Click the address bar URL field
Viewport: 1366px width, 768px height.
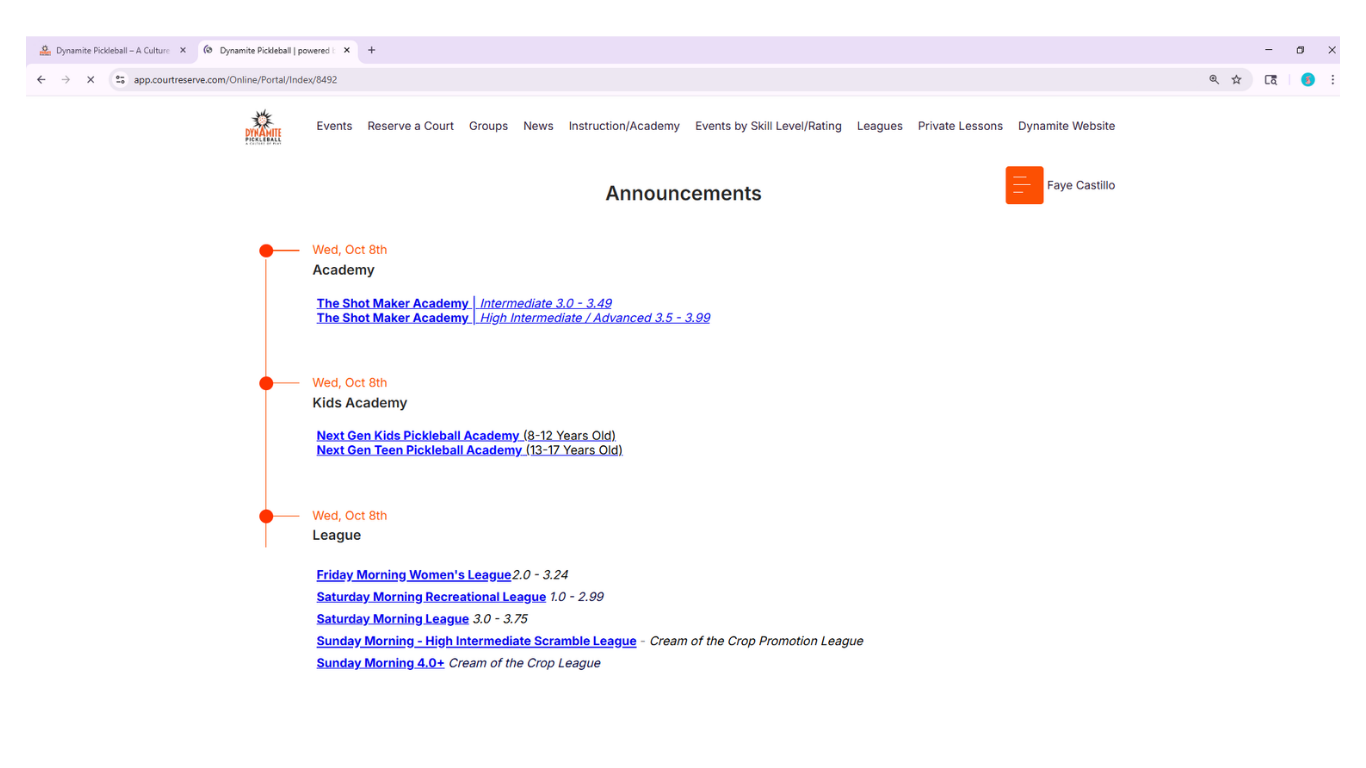600,80
